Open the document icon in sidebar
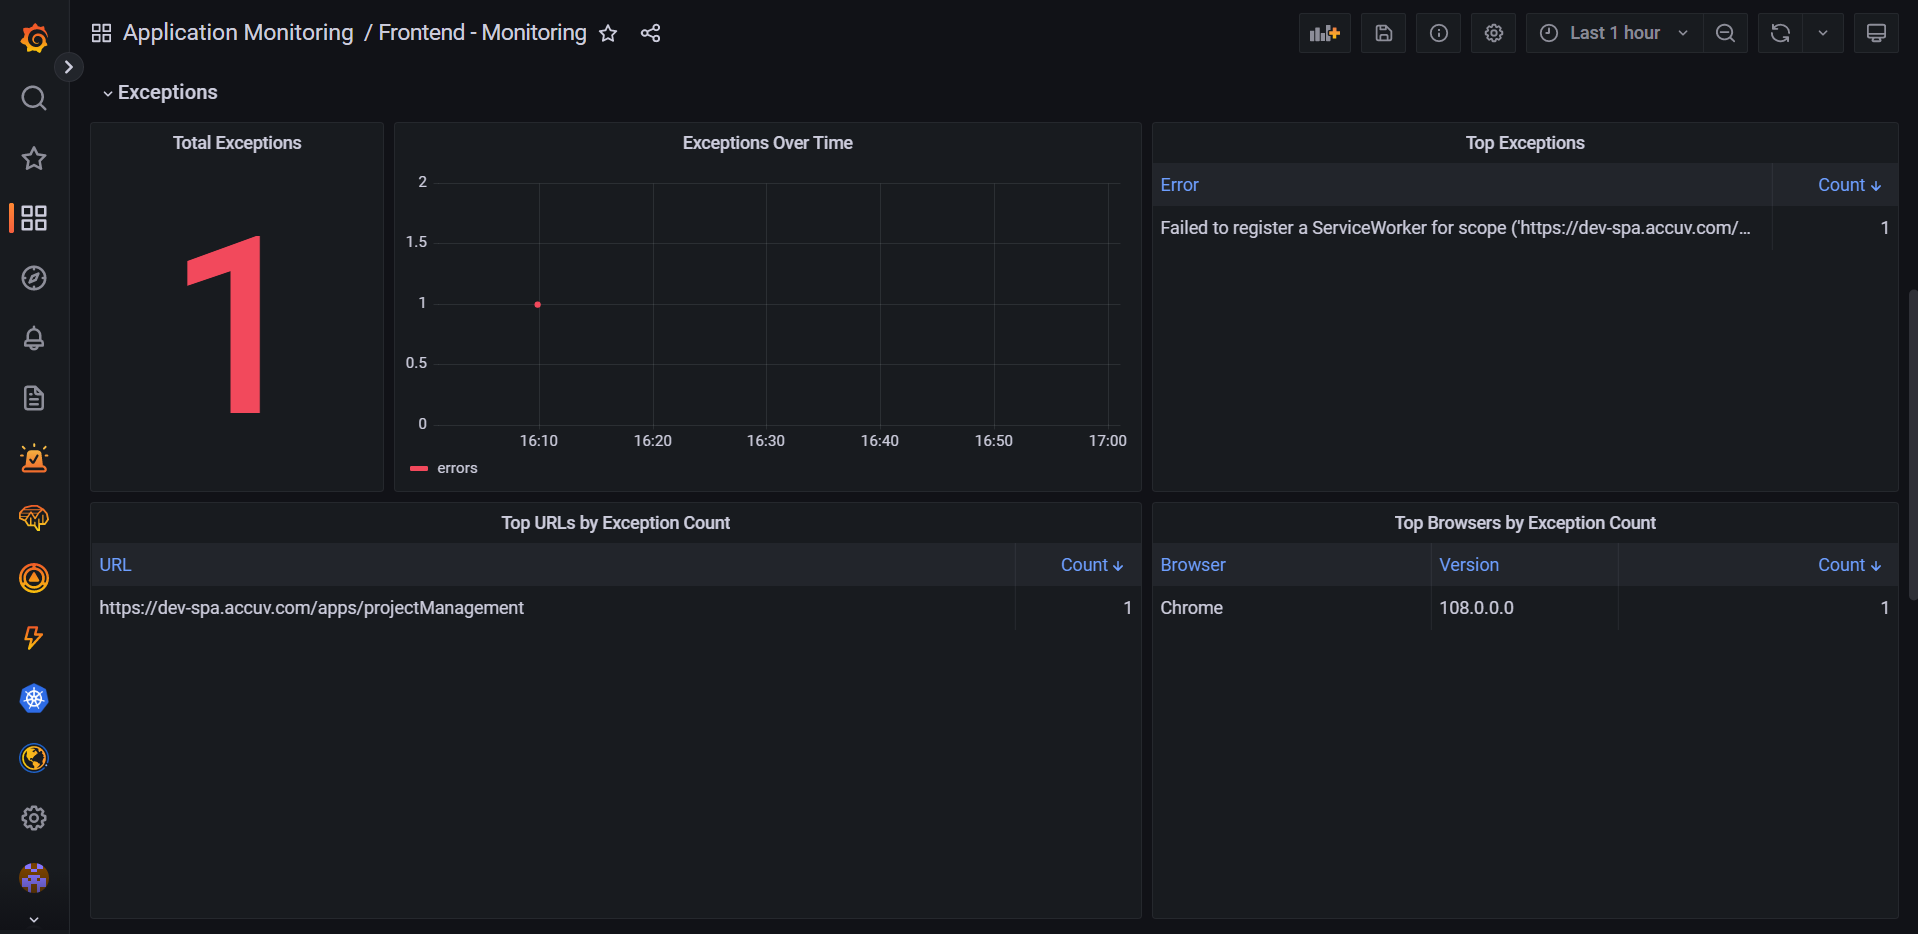 point(34,398)
